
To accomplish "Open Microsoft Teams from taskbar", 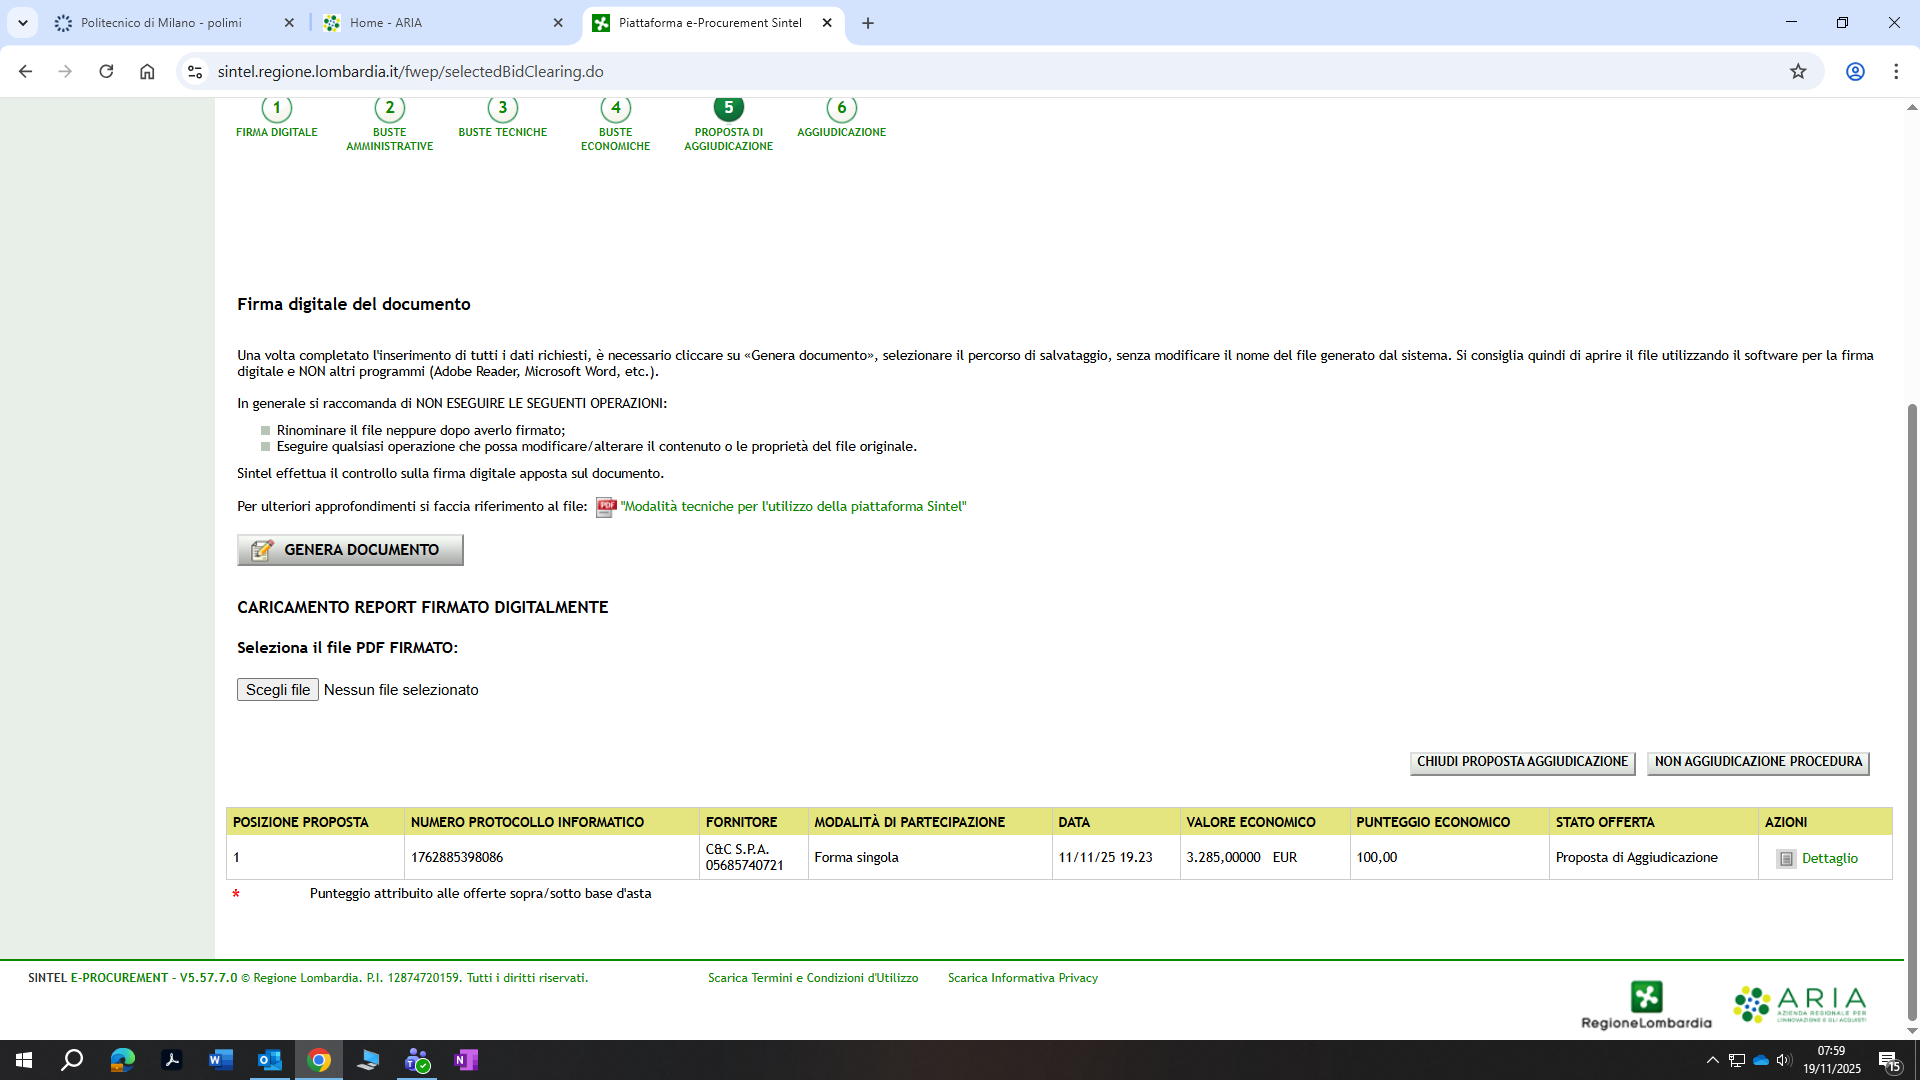I will 417,1060.
